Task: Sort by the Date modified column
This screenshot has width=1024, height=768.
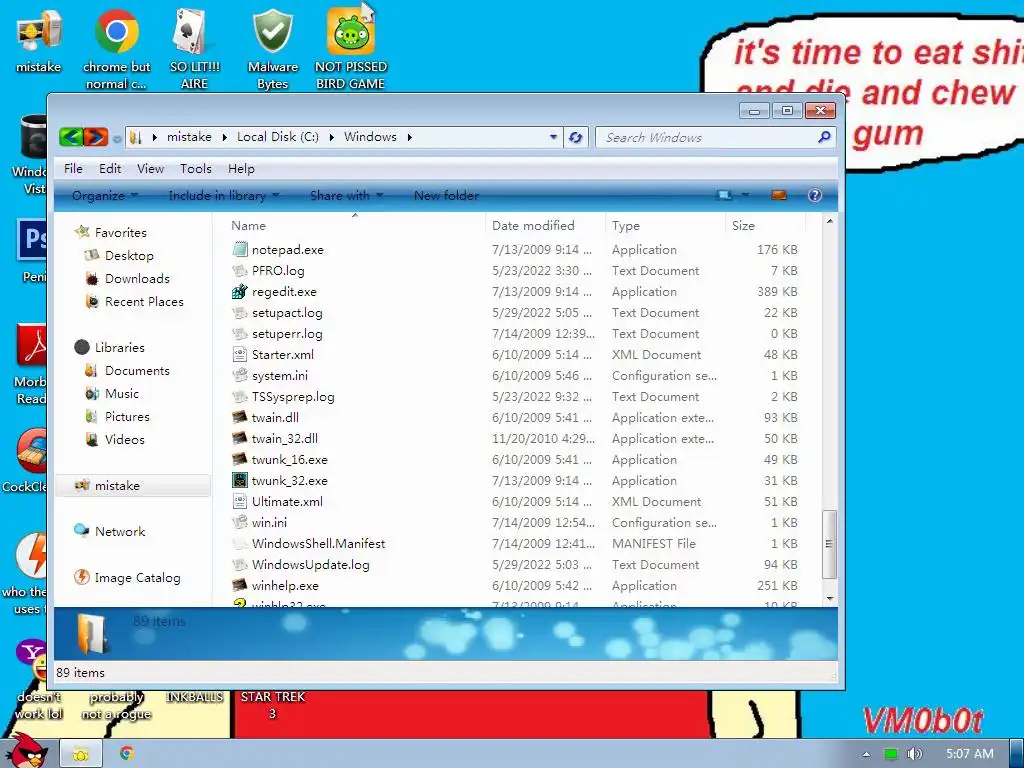Action: tap(545, 225)
